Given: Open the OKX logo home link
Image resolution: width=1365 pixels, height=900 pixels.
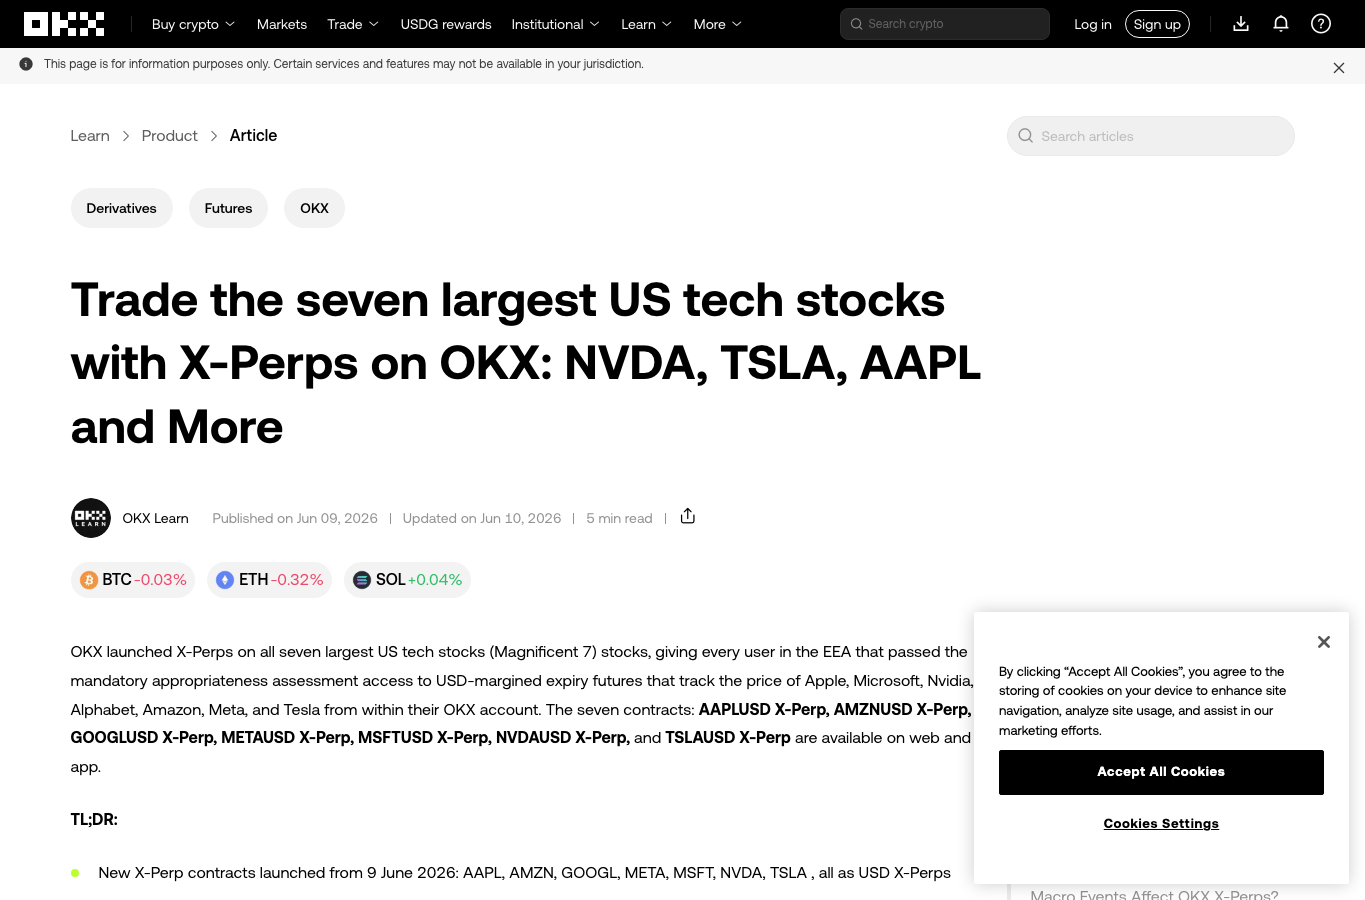Looking at the screenshot, I should 64,24.
